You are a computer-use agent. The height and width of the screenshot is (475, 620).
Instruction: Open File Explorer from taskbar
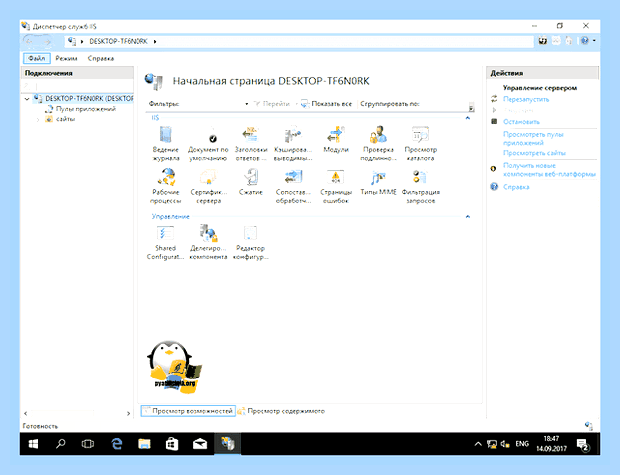[144, 444]
